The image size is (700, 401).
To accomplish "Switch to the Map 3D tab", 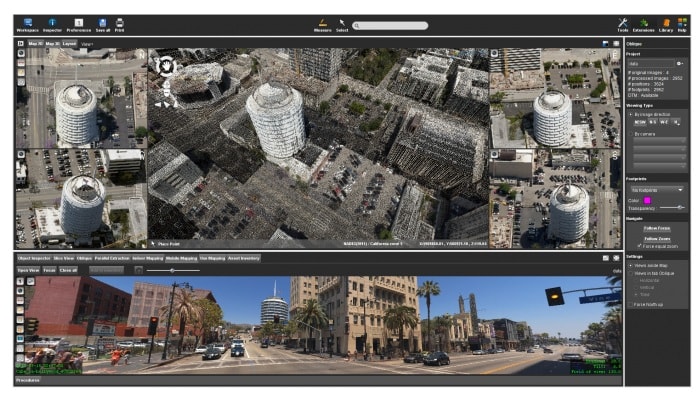I will [52, 44].
